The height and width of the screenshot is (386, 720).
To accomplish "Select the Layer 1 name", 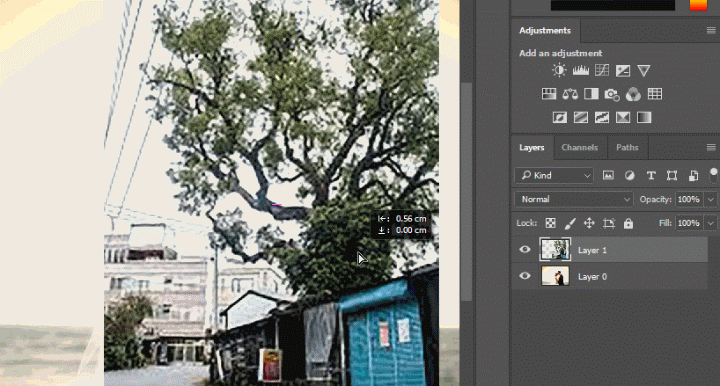I will pyautogui.click(x=592, y=250).
